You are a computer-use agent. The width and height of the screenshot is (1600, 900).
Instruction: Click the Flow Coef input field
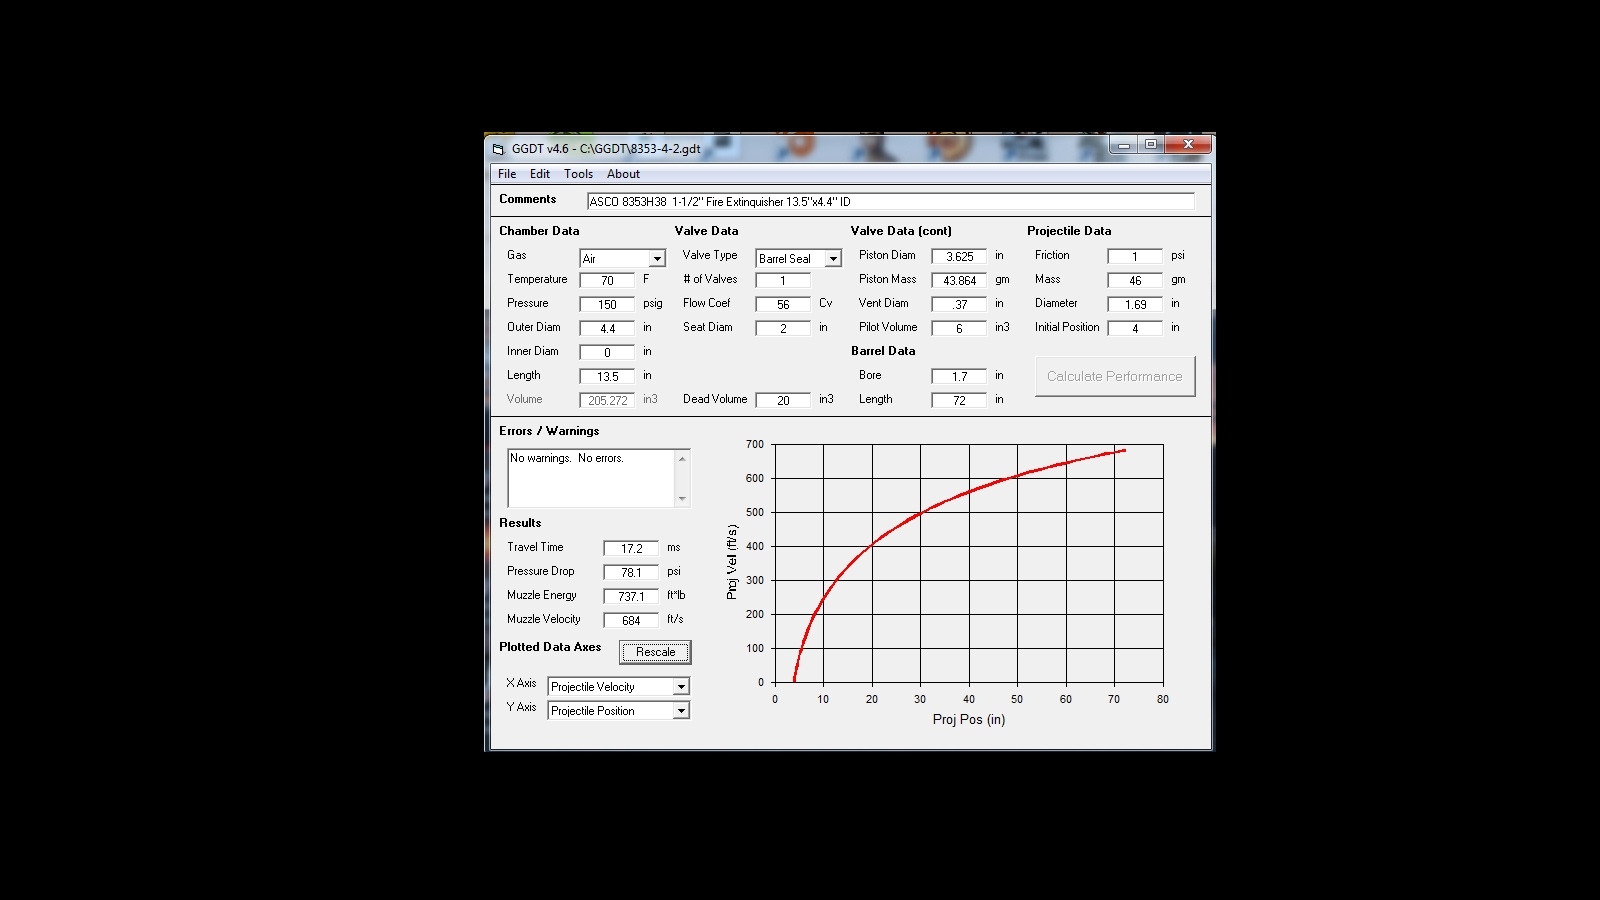click(783, 305)
